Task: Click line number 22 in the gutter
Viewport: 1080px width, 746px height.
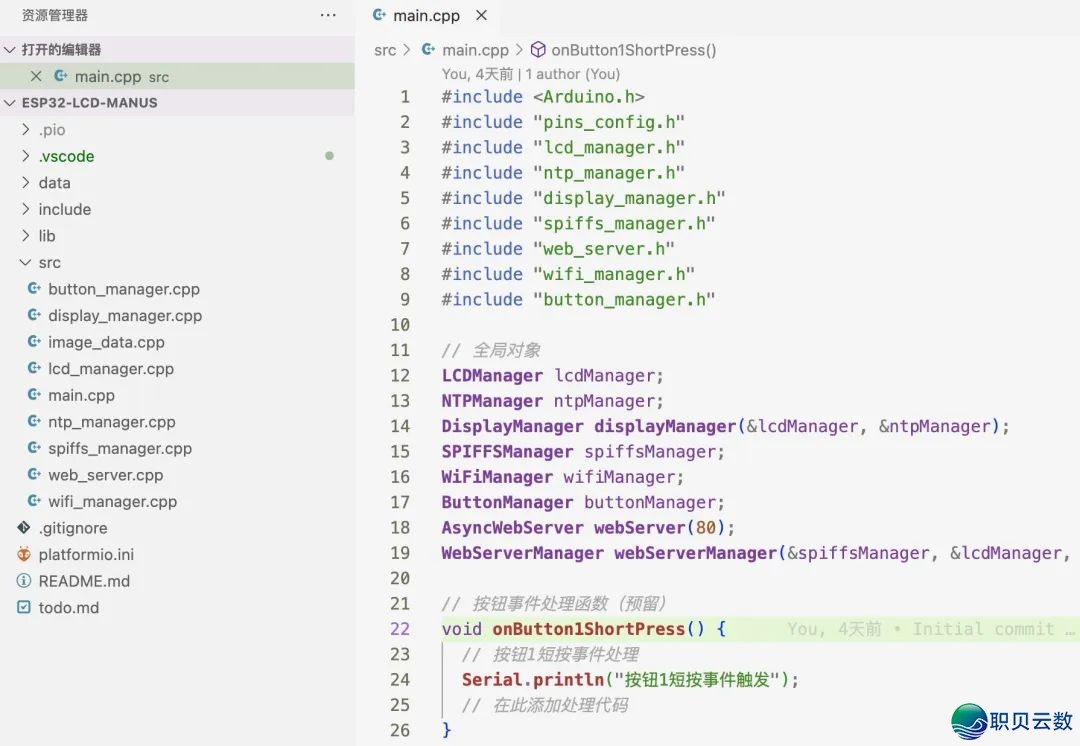Action: (400, 629)
